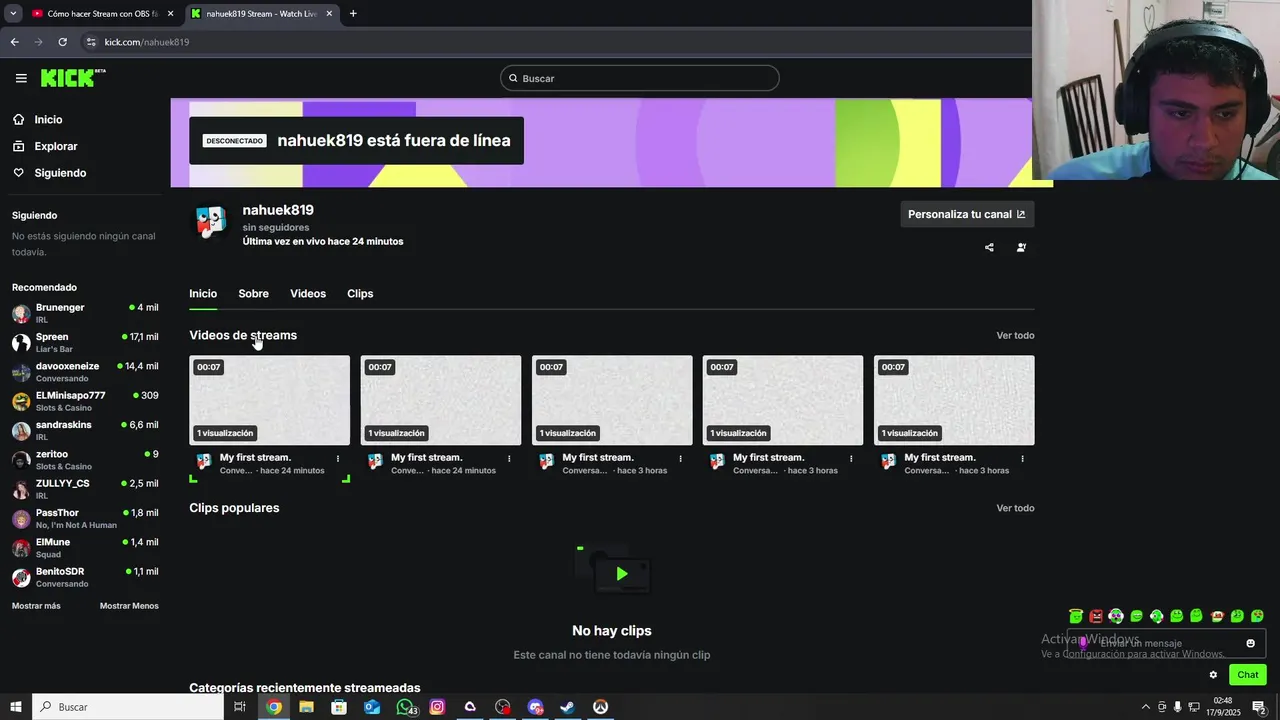Switch to the Sobre tab
This screenshot has height=720, width=1280.
pos(253,294)
